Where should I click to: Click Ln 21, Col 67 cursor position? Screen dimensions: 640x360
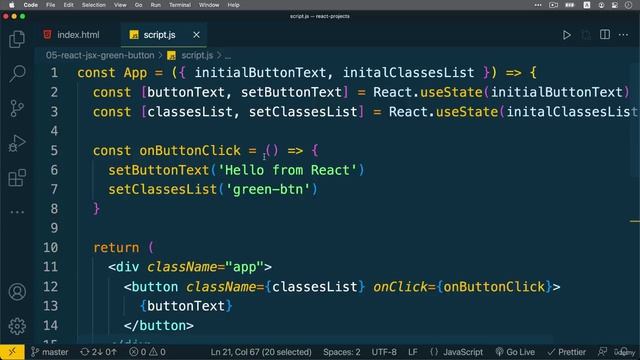point(261,352)
